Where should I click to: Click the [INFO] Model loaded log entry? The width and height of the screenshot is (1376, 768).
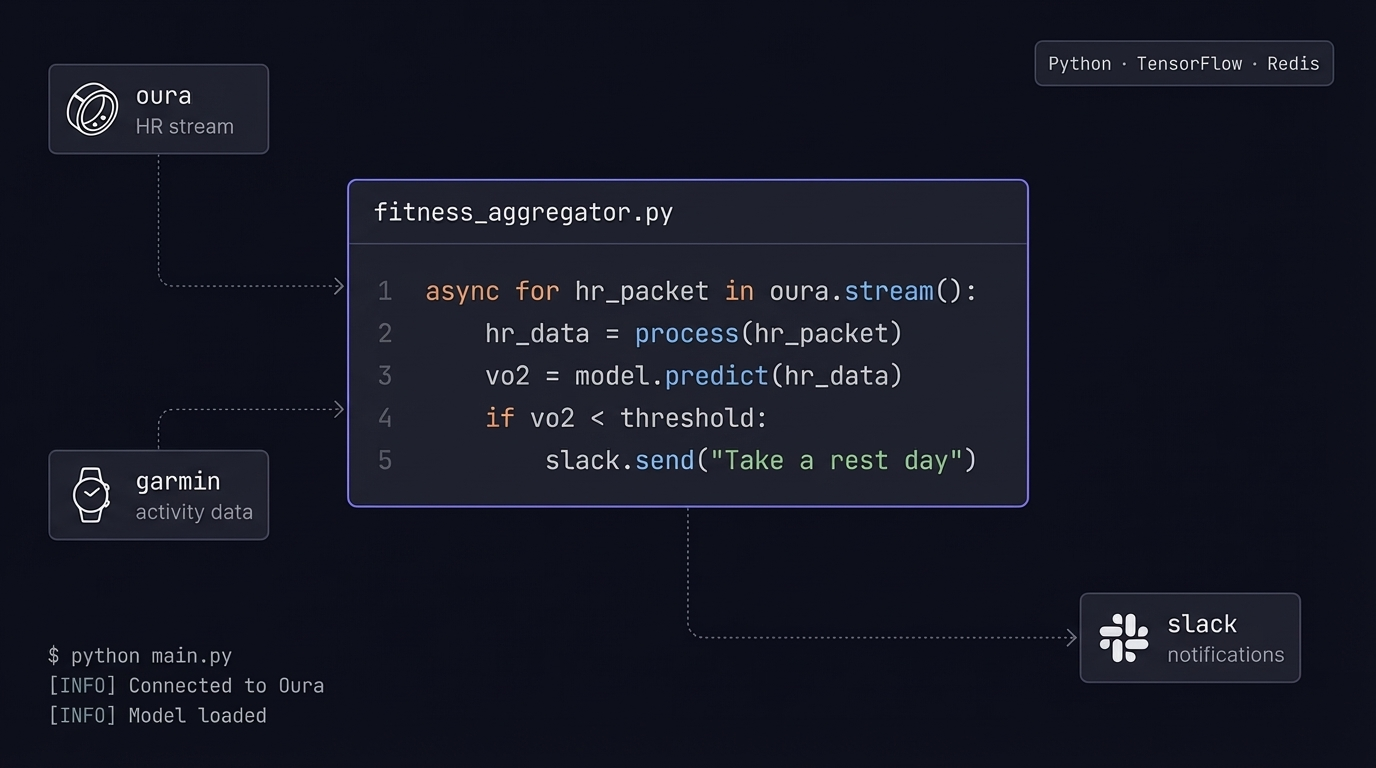(158, 715)
